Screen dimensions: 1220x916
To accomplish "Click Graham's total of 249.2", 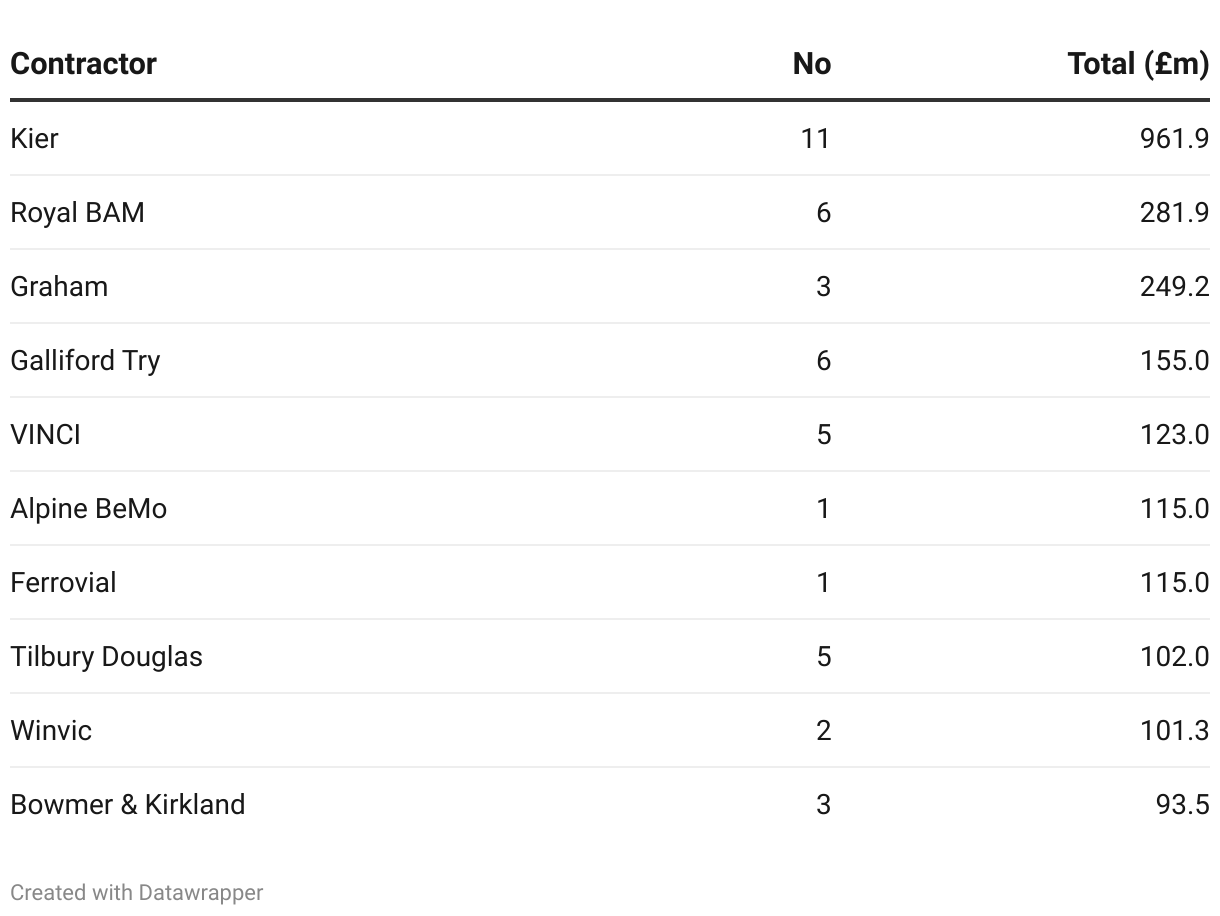I will click(1174, 287).
